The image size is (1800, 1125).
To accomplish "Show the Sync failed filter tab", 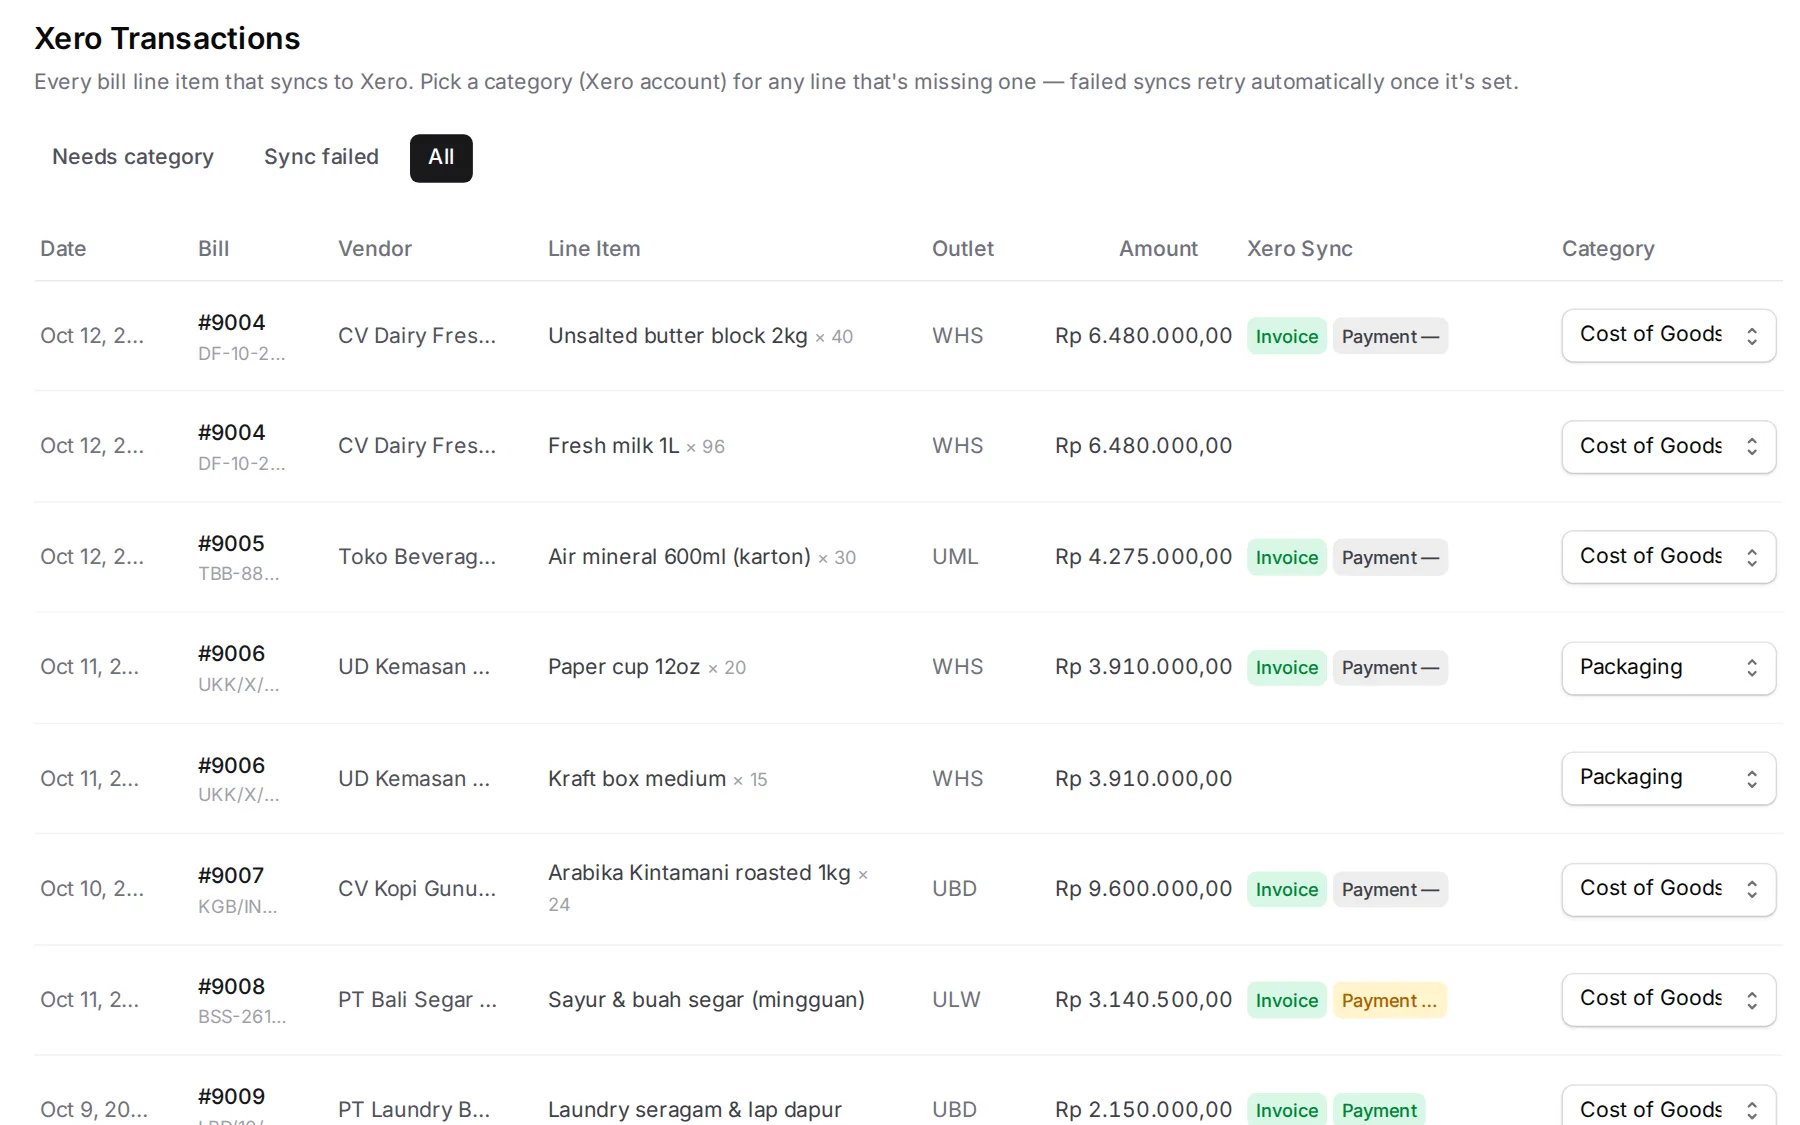I will tap(321, 158).
